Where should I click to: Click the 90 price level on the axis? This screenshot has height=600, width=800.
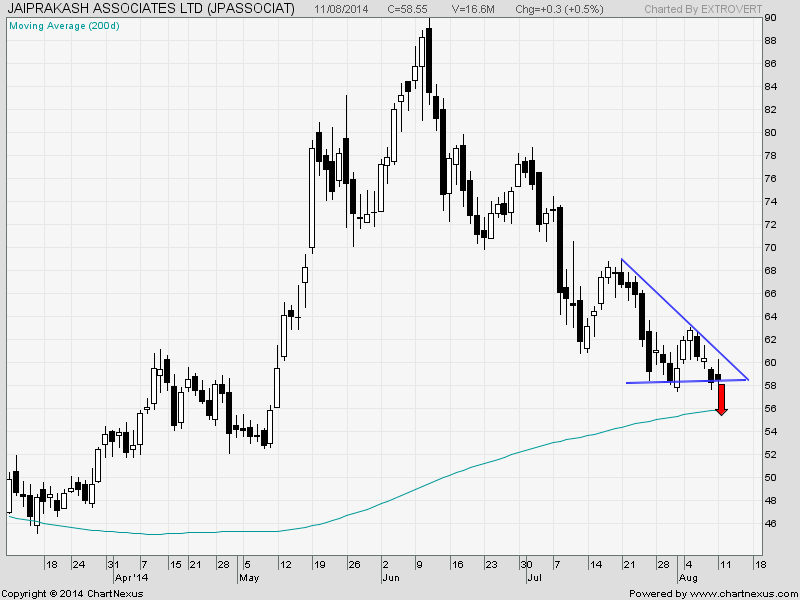tap(770, 18)
